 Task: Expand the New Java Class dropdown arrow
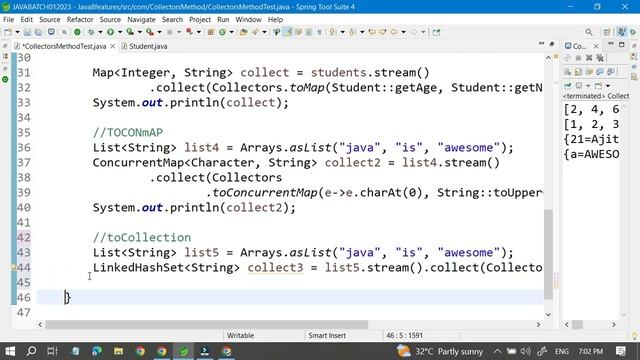231,32
